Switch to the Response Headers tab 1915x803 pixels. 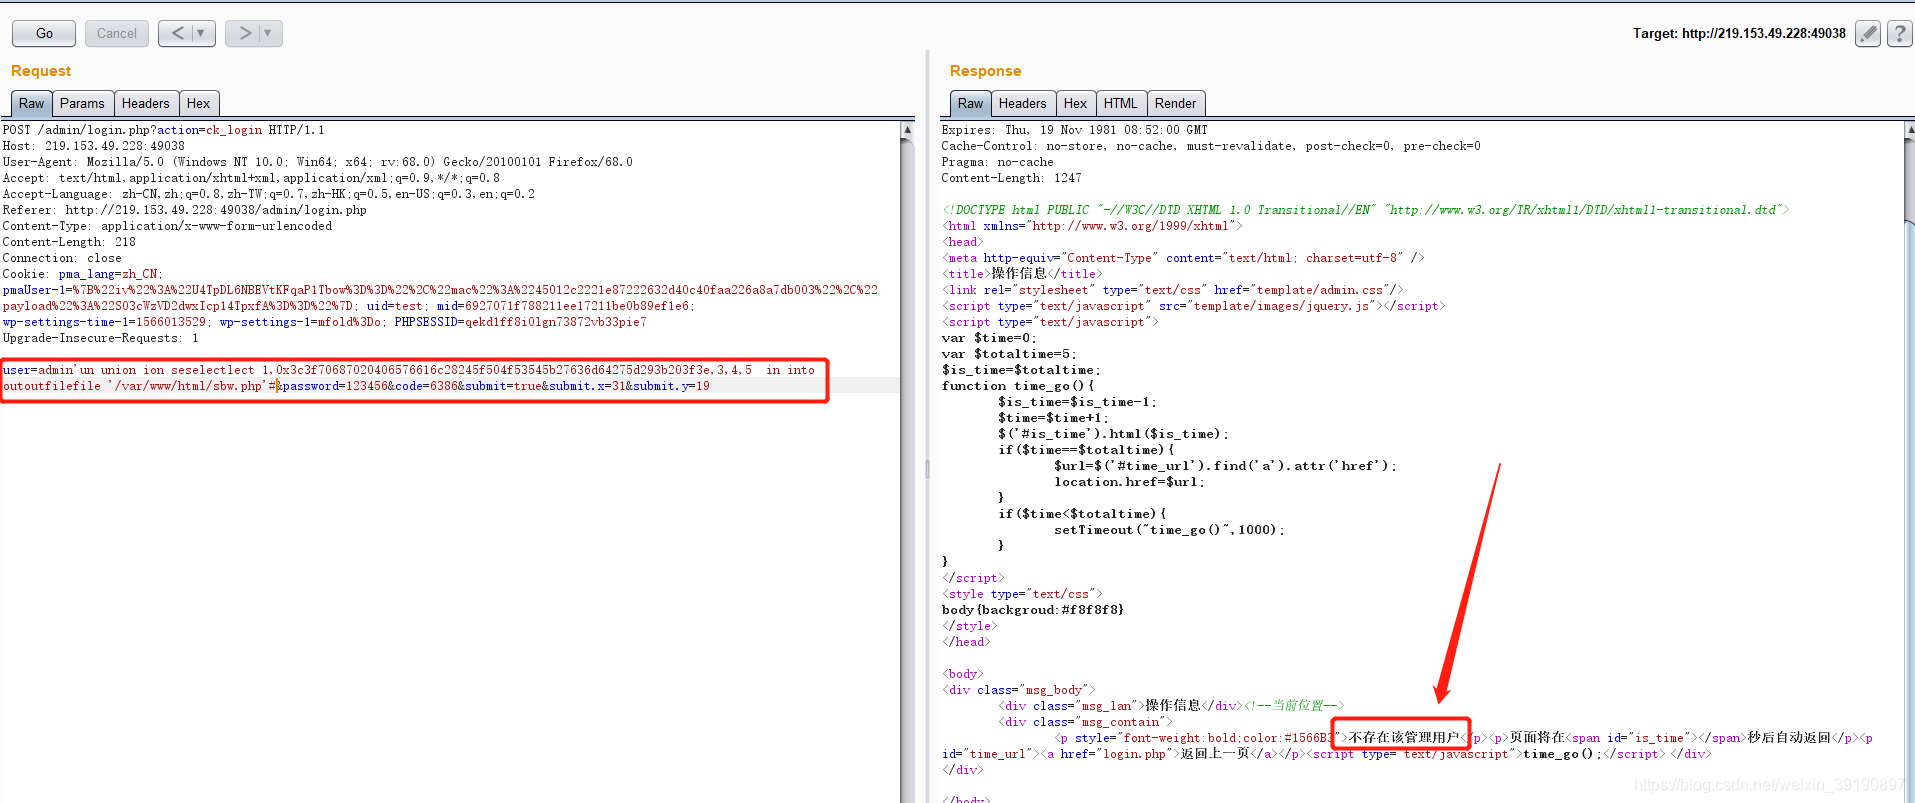point(1023,103)
